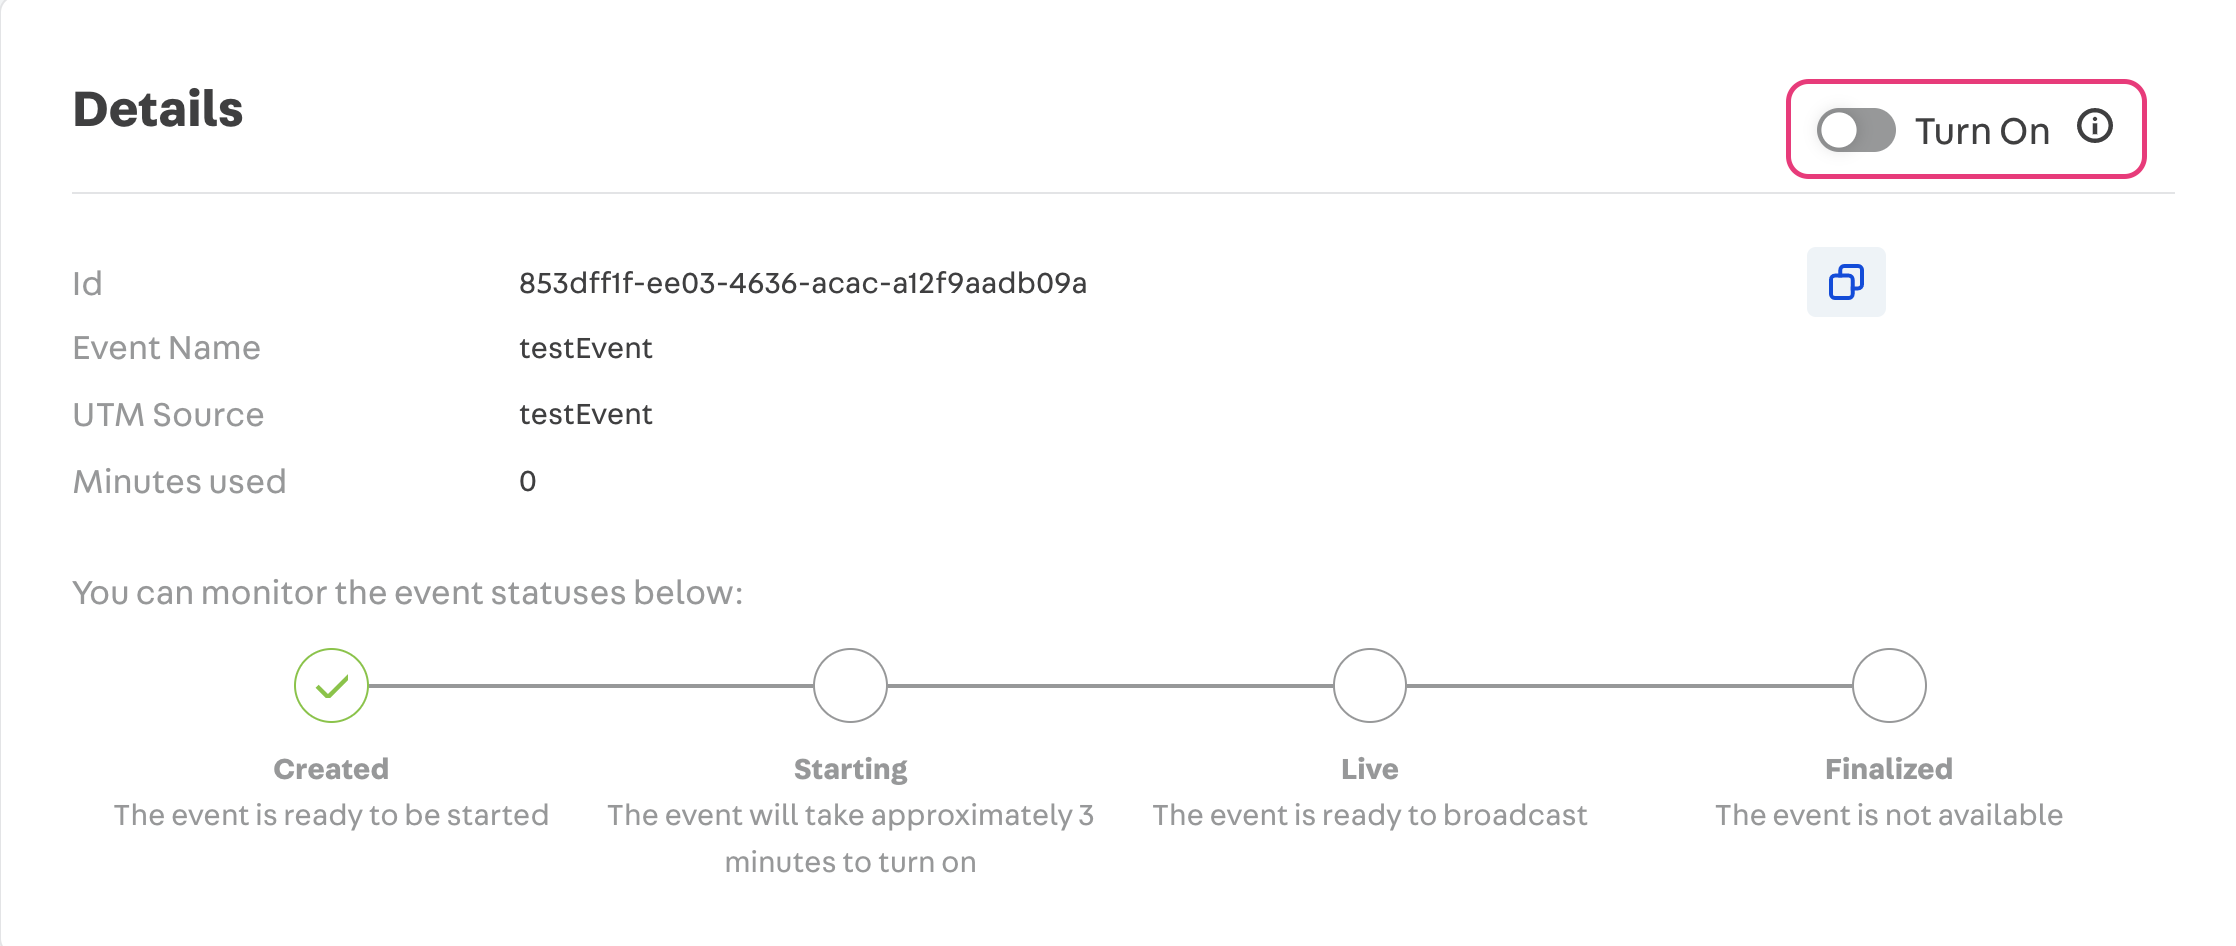Click the green Created checkmark circle
The width and height of the screenshot is (2236, 946).
(x=331, y=686)
